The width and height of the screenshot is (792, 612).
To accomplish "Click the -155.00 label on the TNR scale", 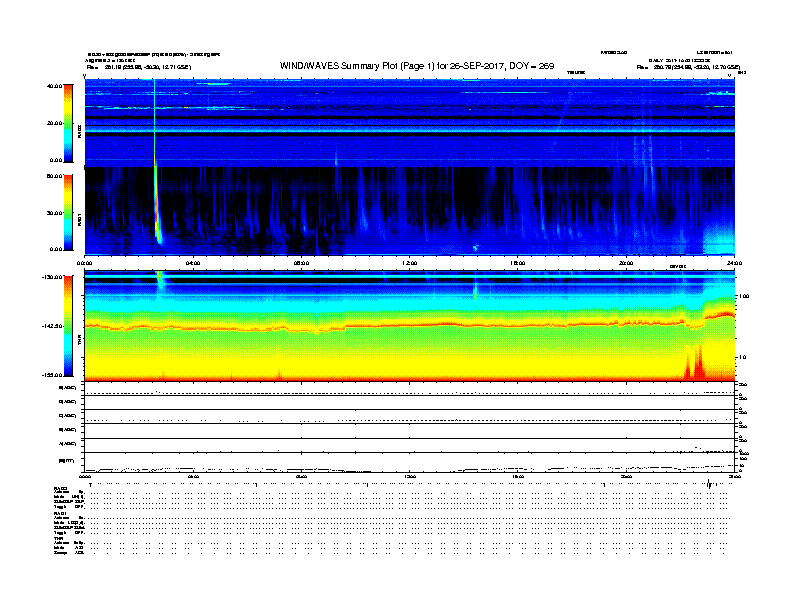I will pyautogui.click(x=53, y=375).
